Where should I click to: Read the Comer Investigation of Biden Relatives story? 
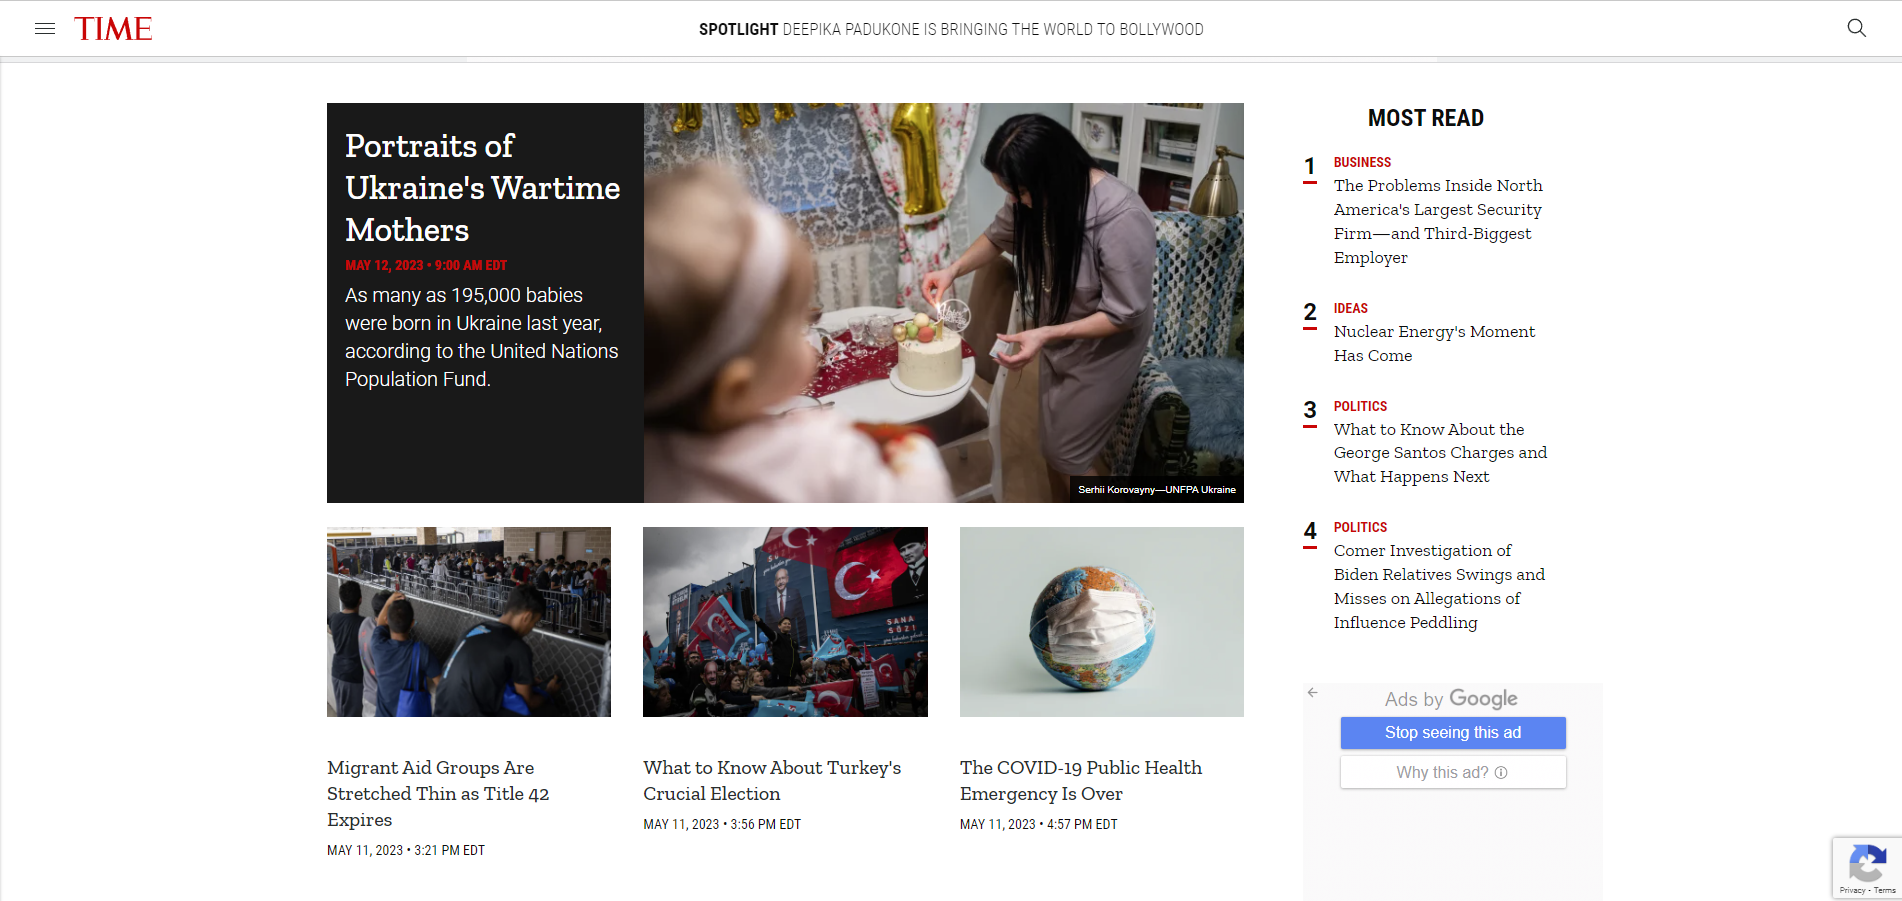tap(1439, 586)
